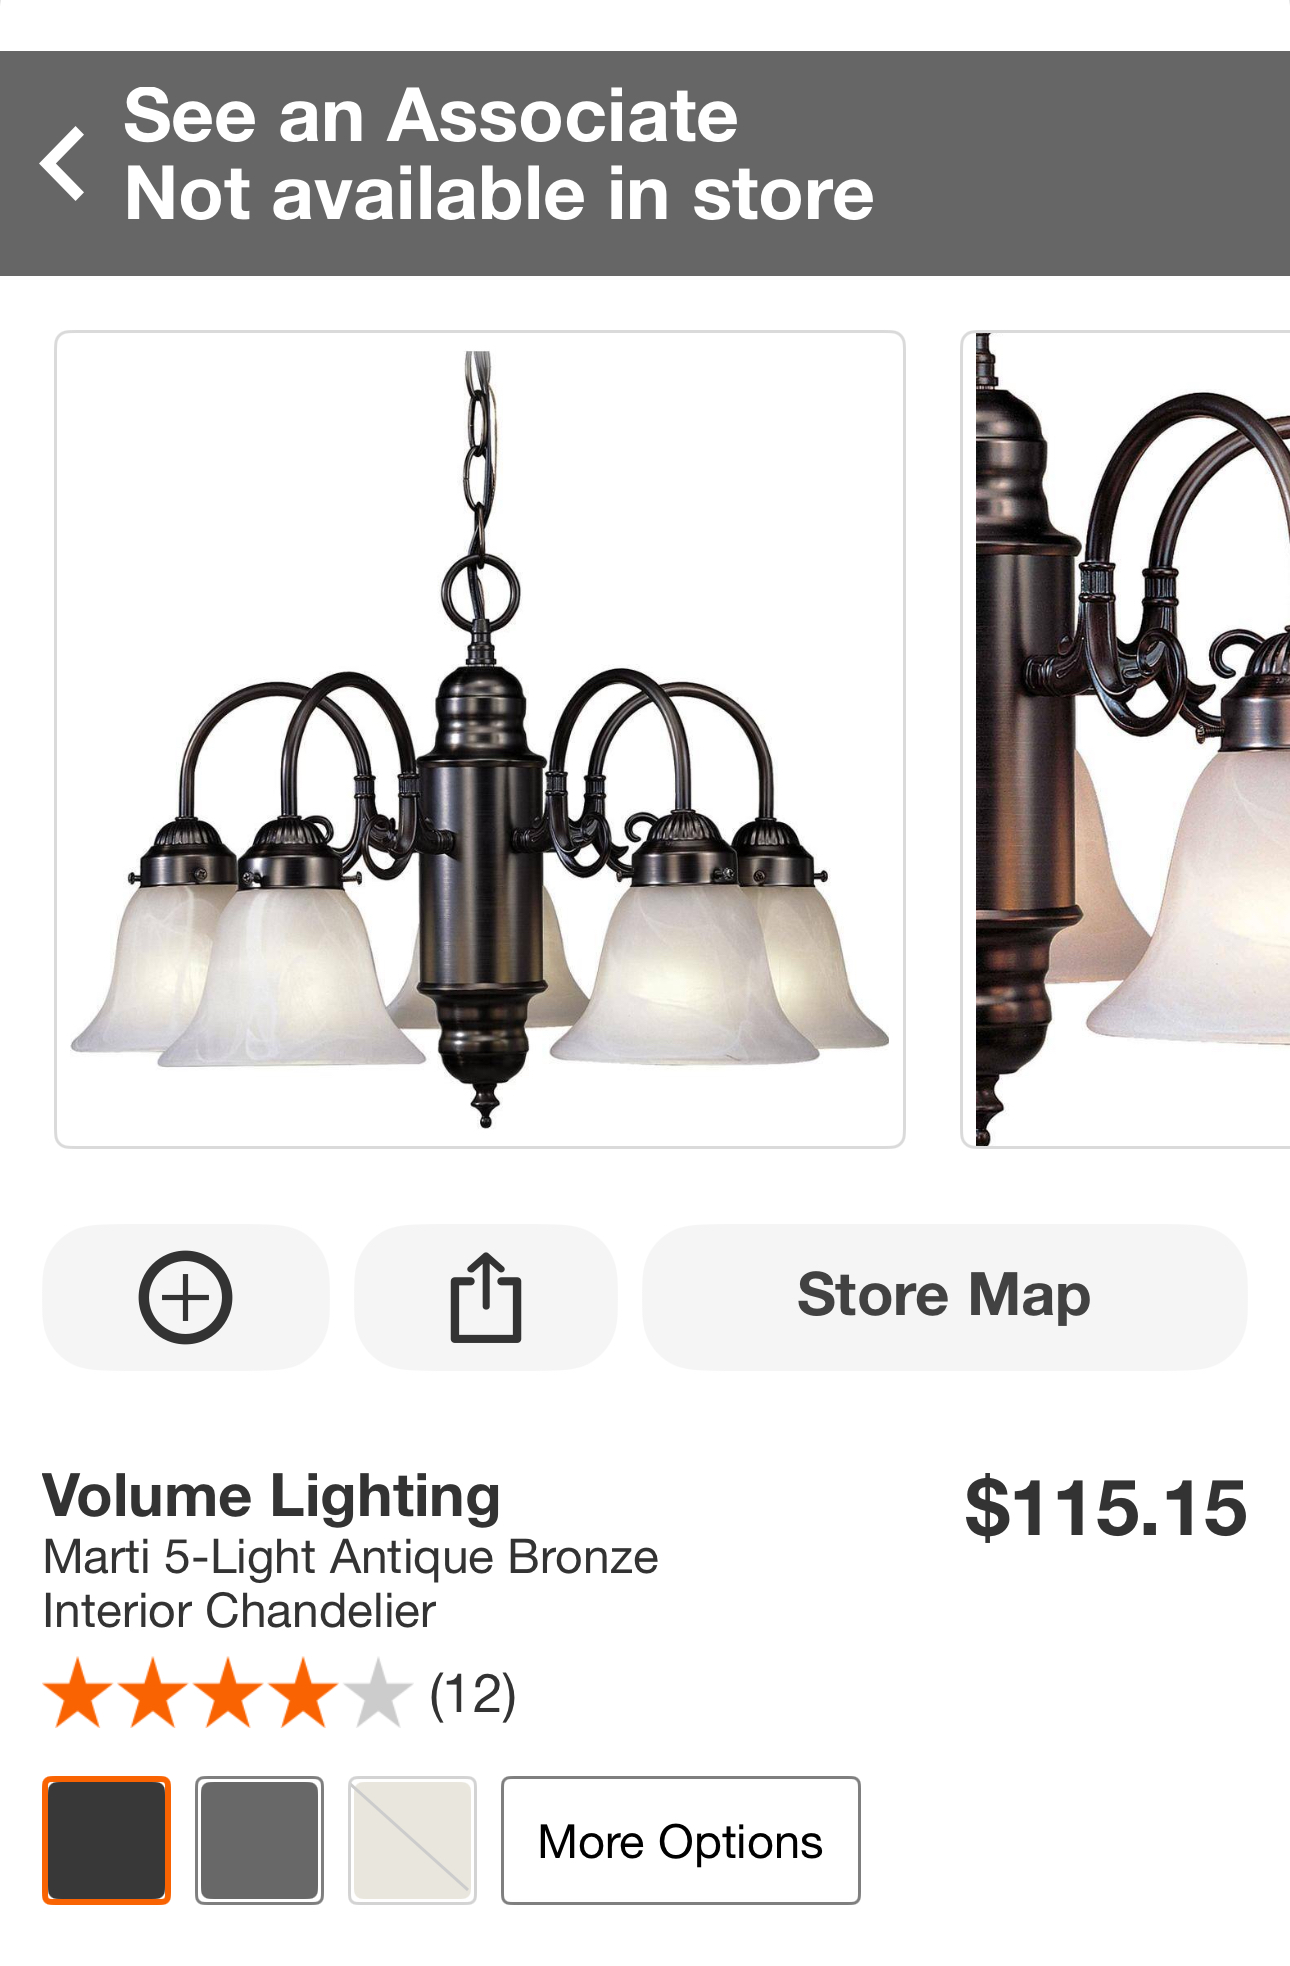The width and height of the screenshot is (1290, 1966).
Task: Open More Options for finishes
Action: [680, 1840]
